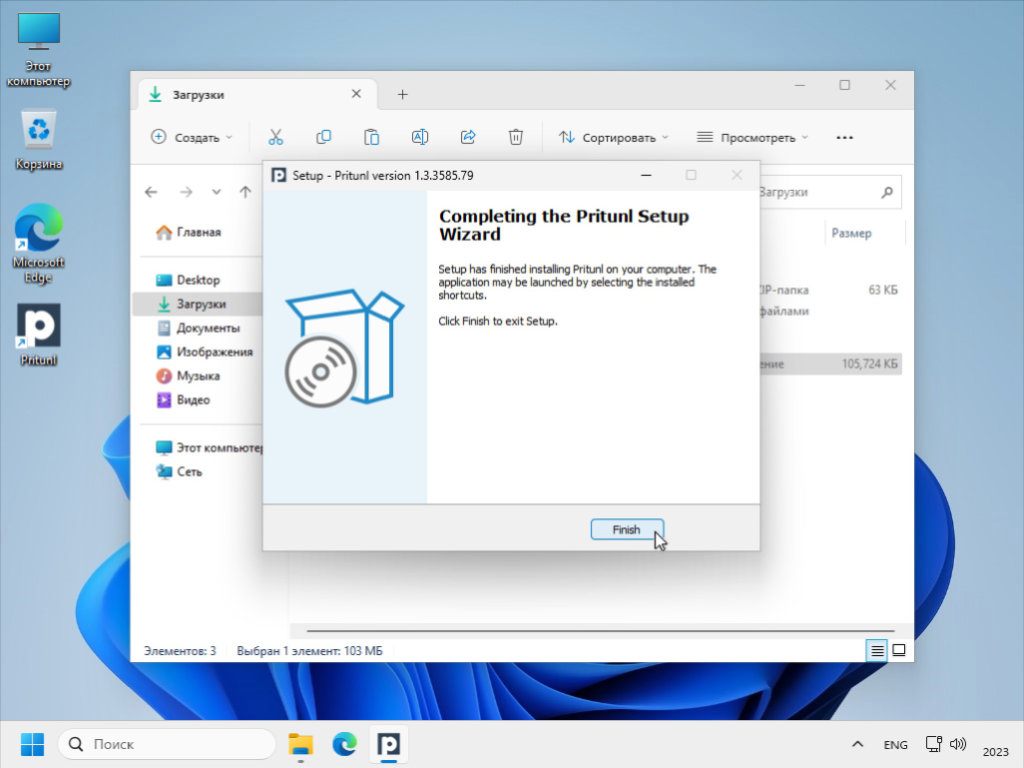Select Видео in Explorer sidebar
This screenshot has height=768, width=1024.
[x=183, y=400]
